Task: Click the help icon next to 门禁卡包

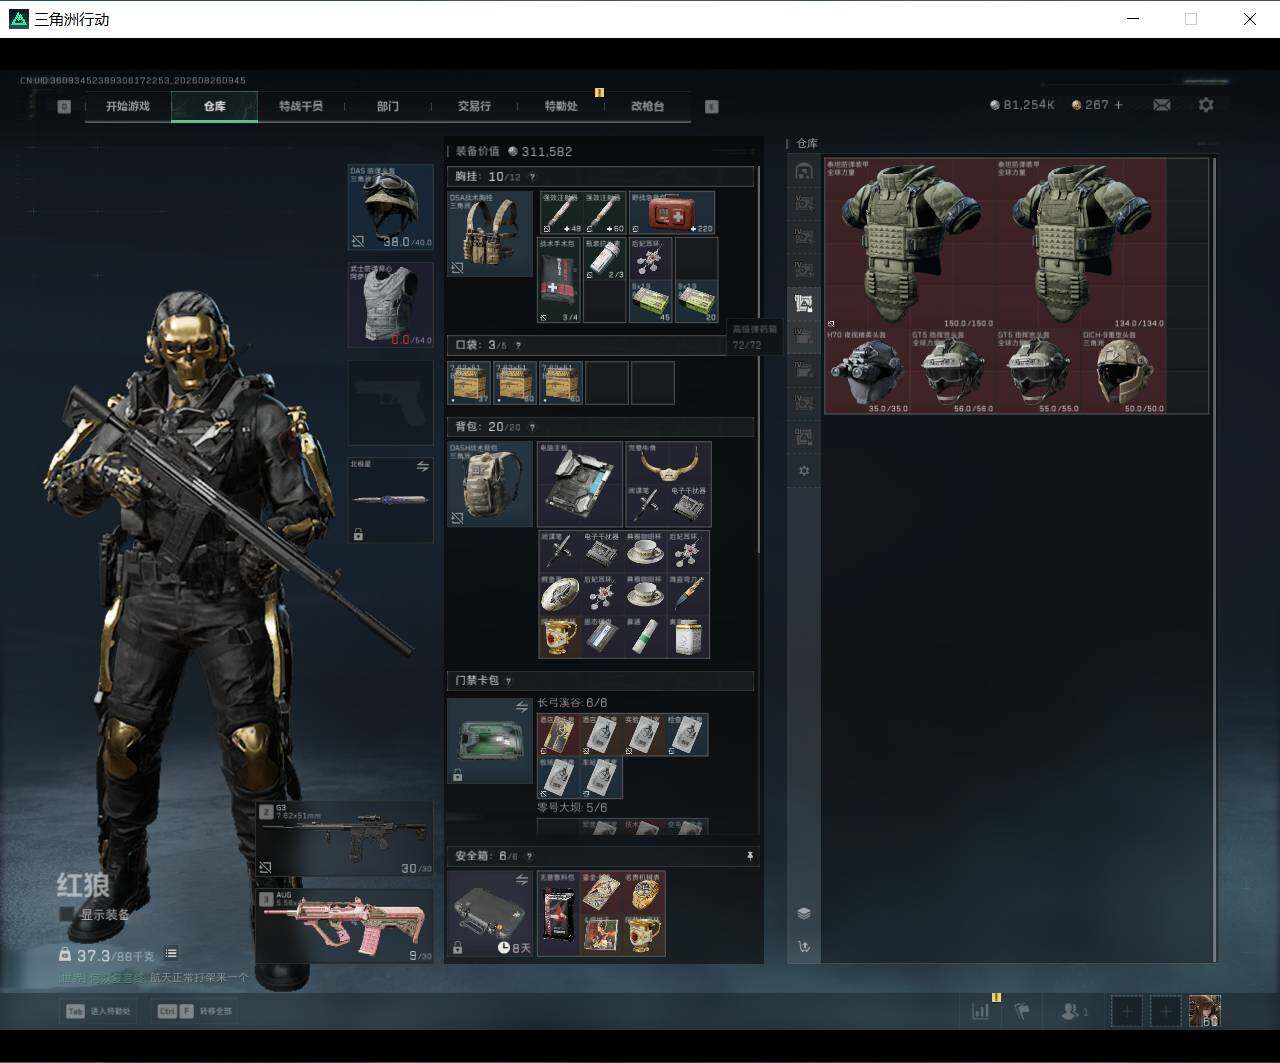Action: pyautogui.click(x=509, y=681)
